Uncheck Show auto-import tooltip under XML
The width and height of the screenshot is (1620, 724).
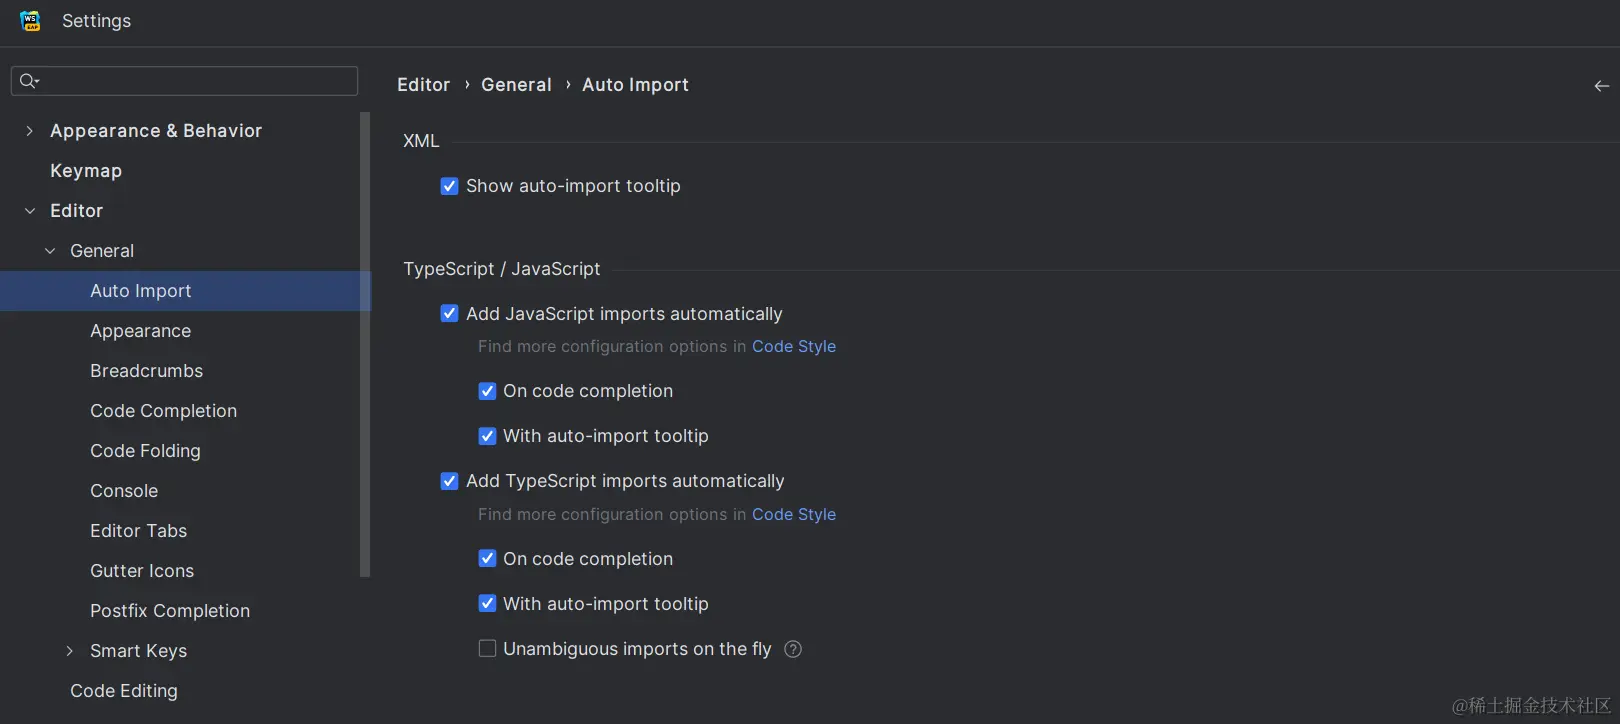tap(449, 186)
